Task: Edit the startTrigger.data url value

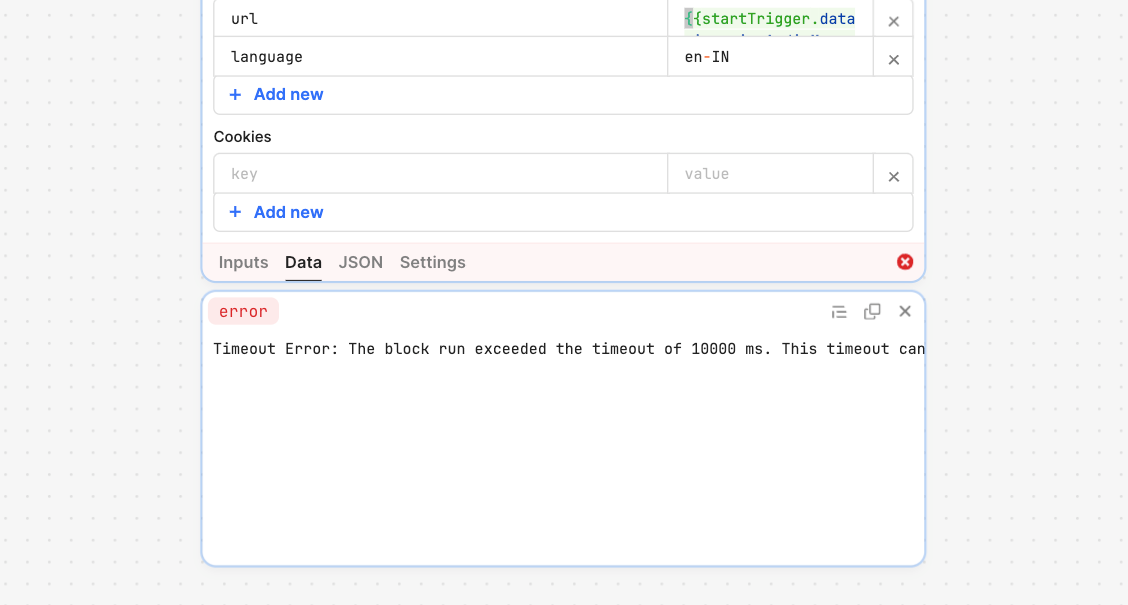Action: point(770,19)
